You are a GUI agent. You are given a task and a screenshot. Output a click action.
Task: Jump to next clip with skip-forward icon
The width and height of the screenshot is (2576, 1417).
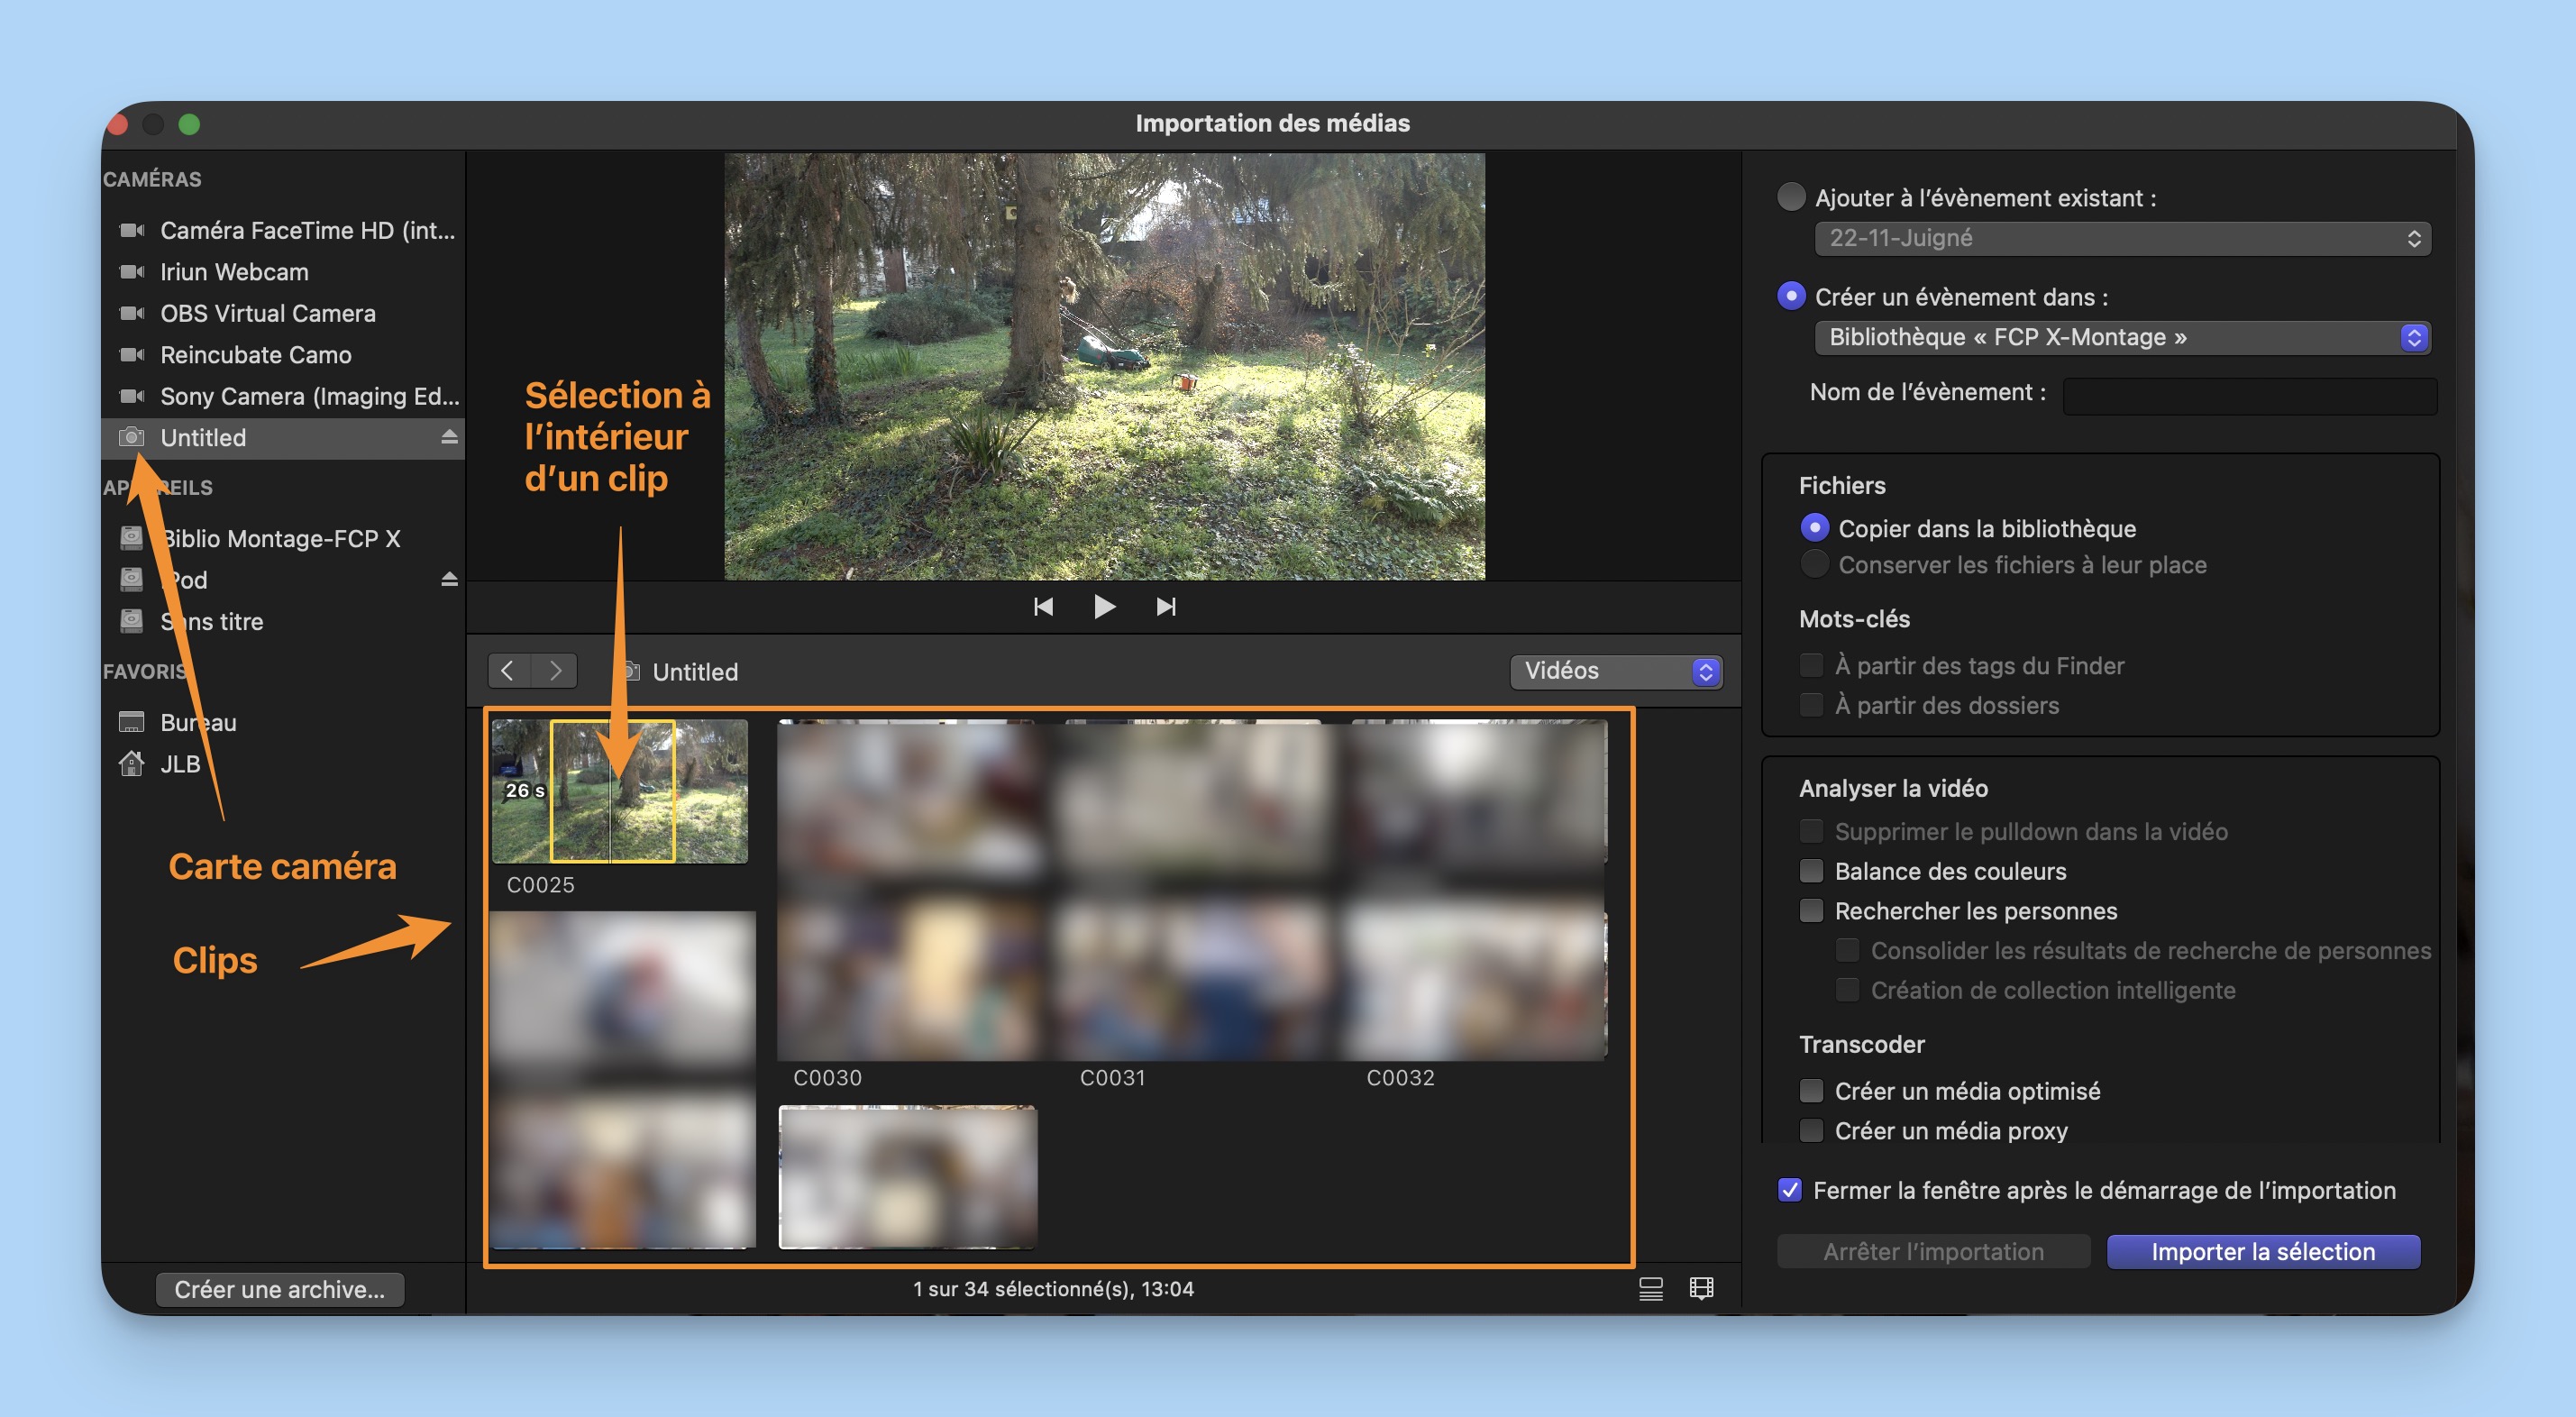(x=1165, y=607)
